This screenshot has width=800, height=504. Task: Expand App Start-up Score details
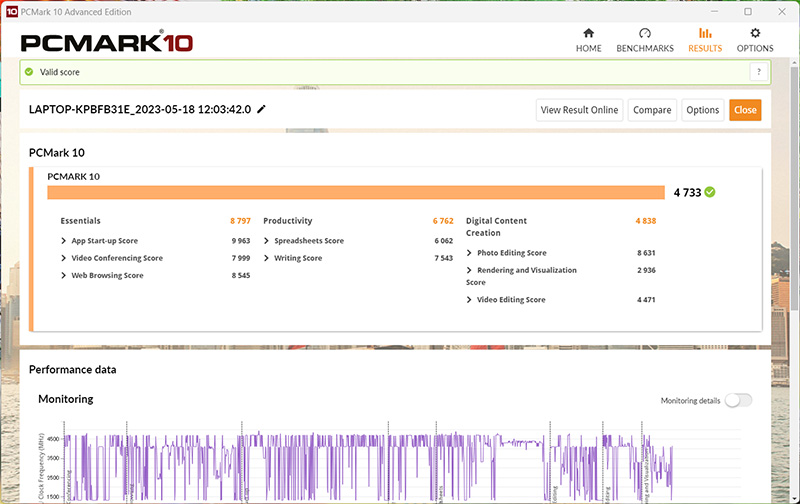tap(65, 241)
